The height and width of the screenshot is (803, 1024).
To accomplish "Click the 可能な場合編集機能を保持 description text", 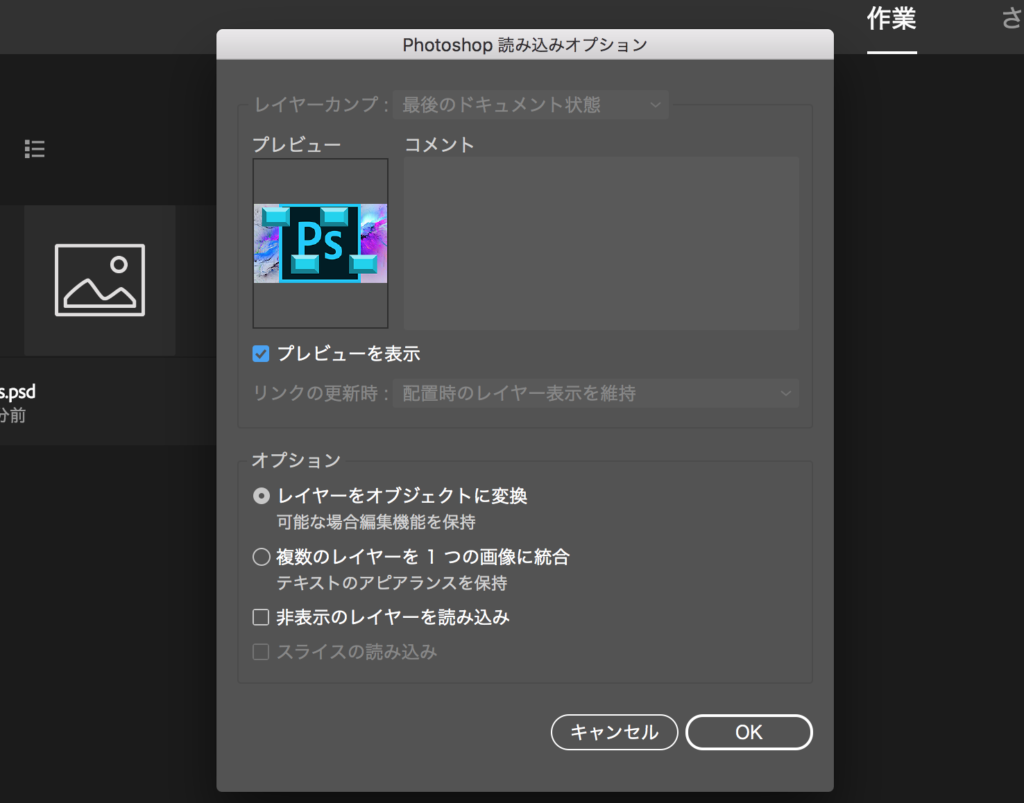I will (x=376, y=522).
